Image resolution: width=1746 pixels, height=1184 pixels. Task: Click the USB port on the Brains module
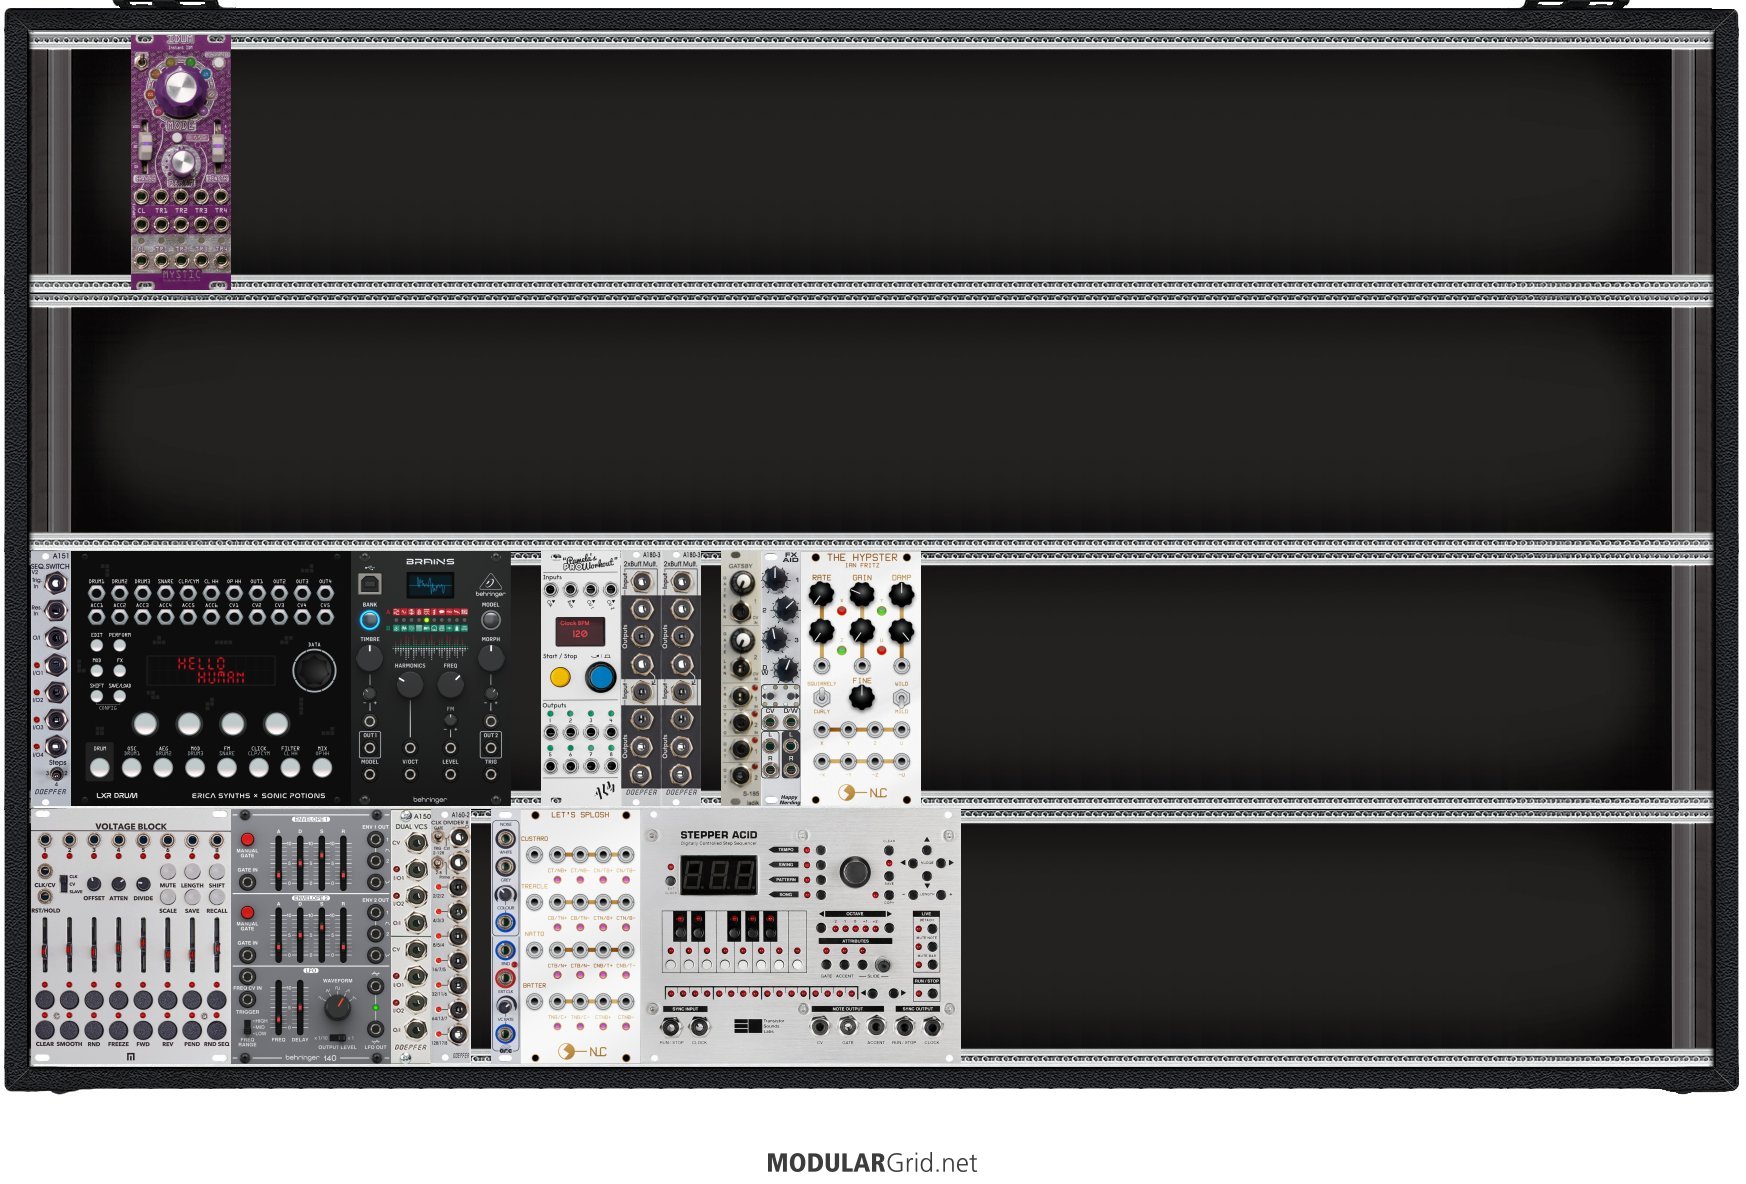369,584
